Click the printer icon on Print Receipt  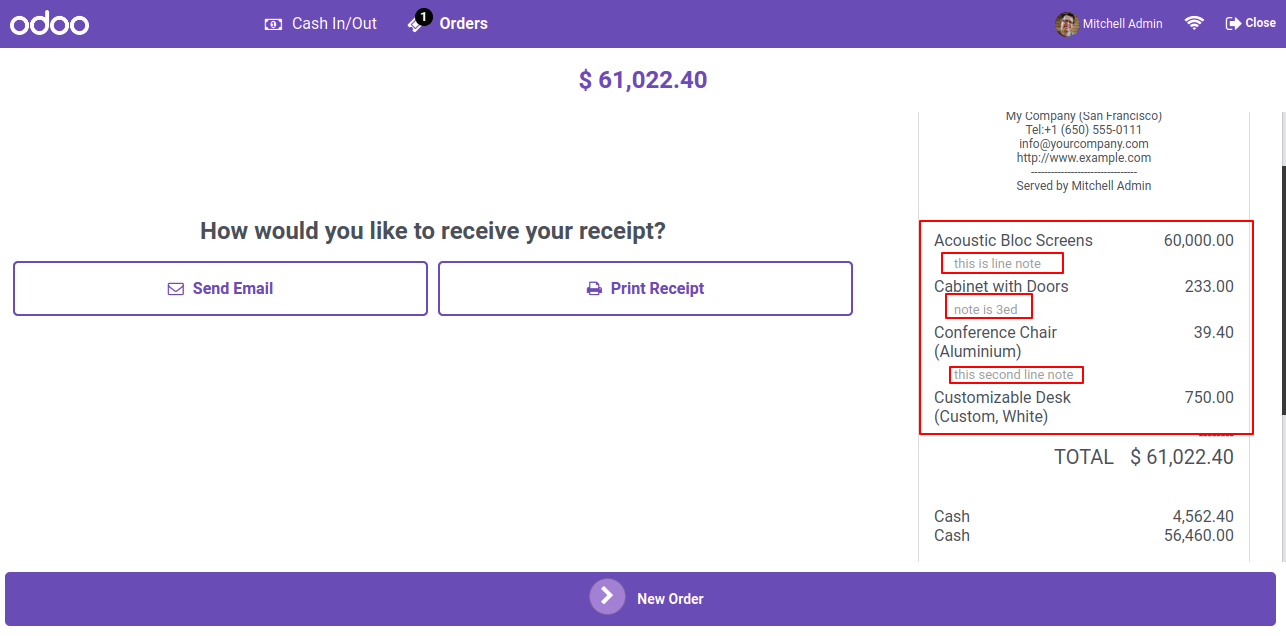594,289
